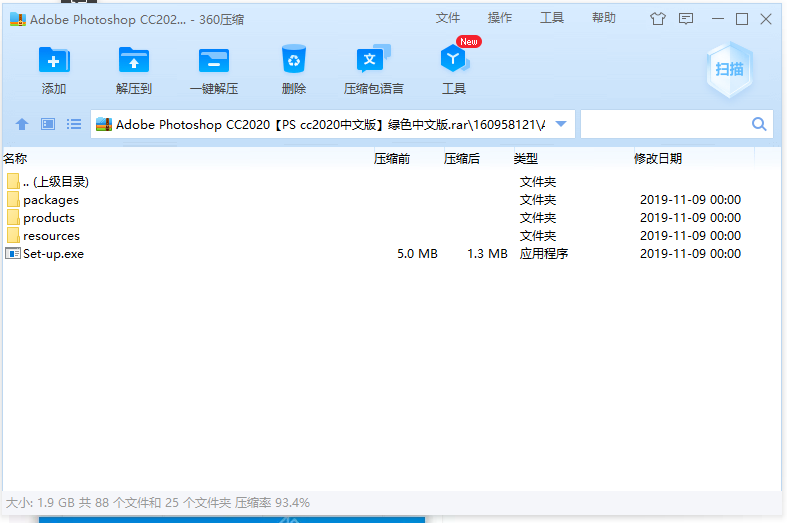Minimize the 360压缩 window
The width and height of the screenshot is (787, 523).
[x=718, y=19]
